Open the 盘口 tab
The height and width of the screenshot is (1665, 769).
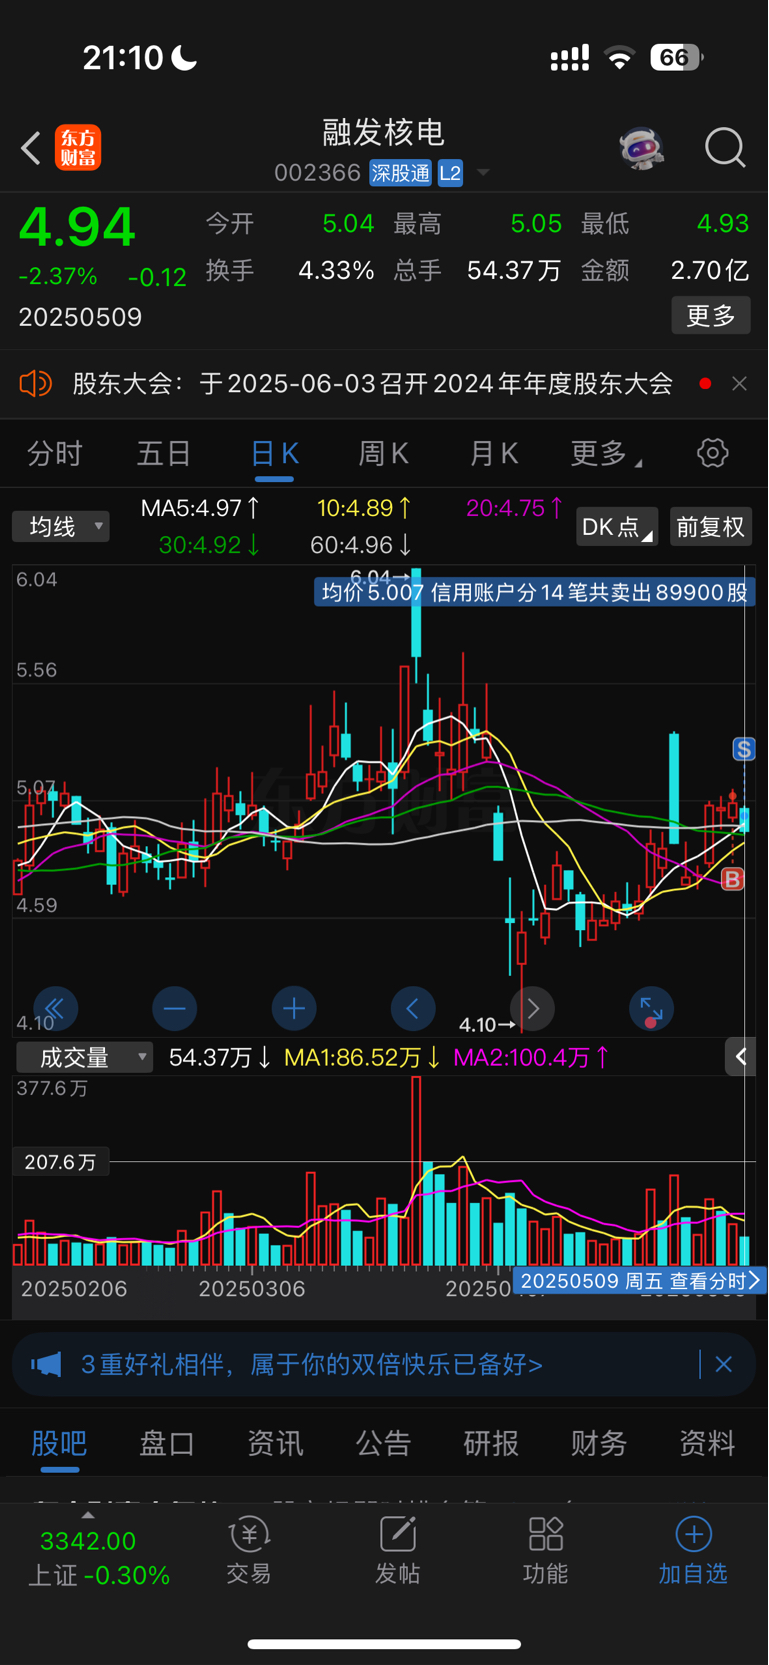click(x=167, y=1443)
